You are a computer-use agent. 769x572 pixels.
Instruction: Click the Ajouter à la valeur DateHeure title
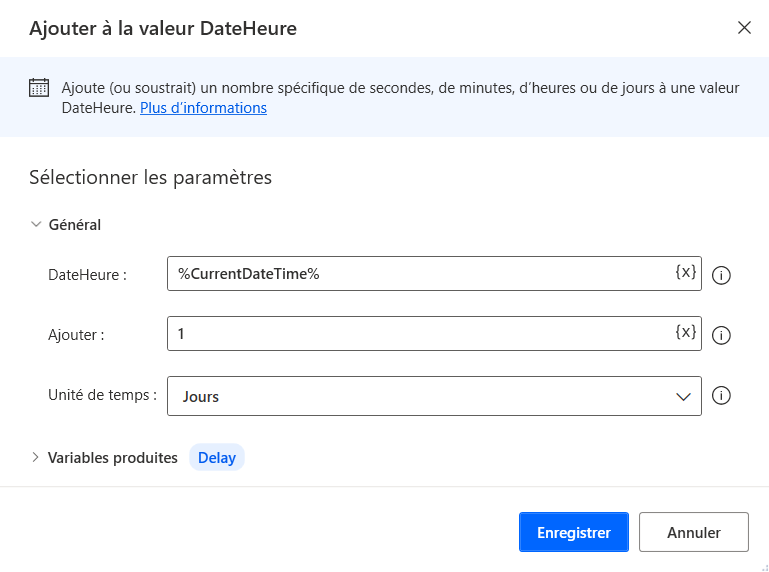[x=163, y=29]
